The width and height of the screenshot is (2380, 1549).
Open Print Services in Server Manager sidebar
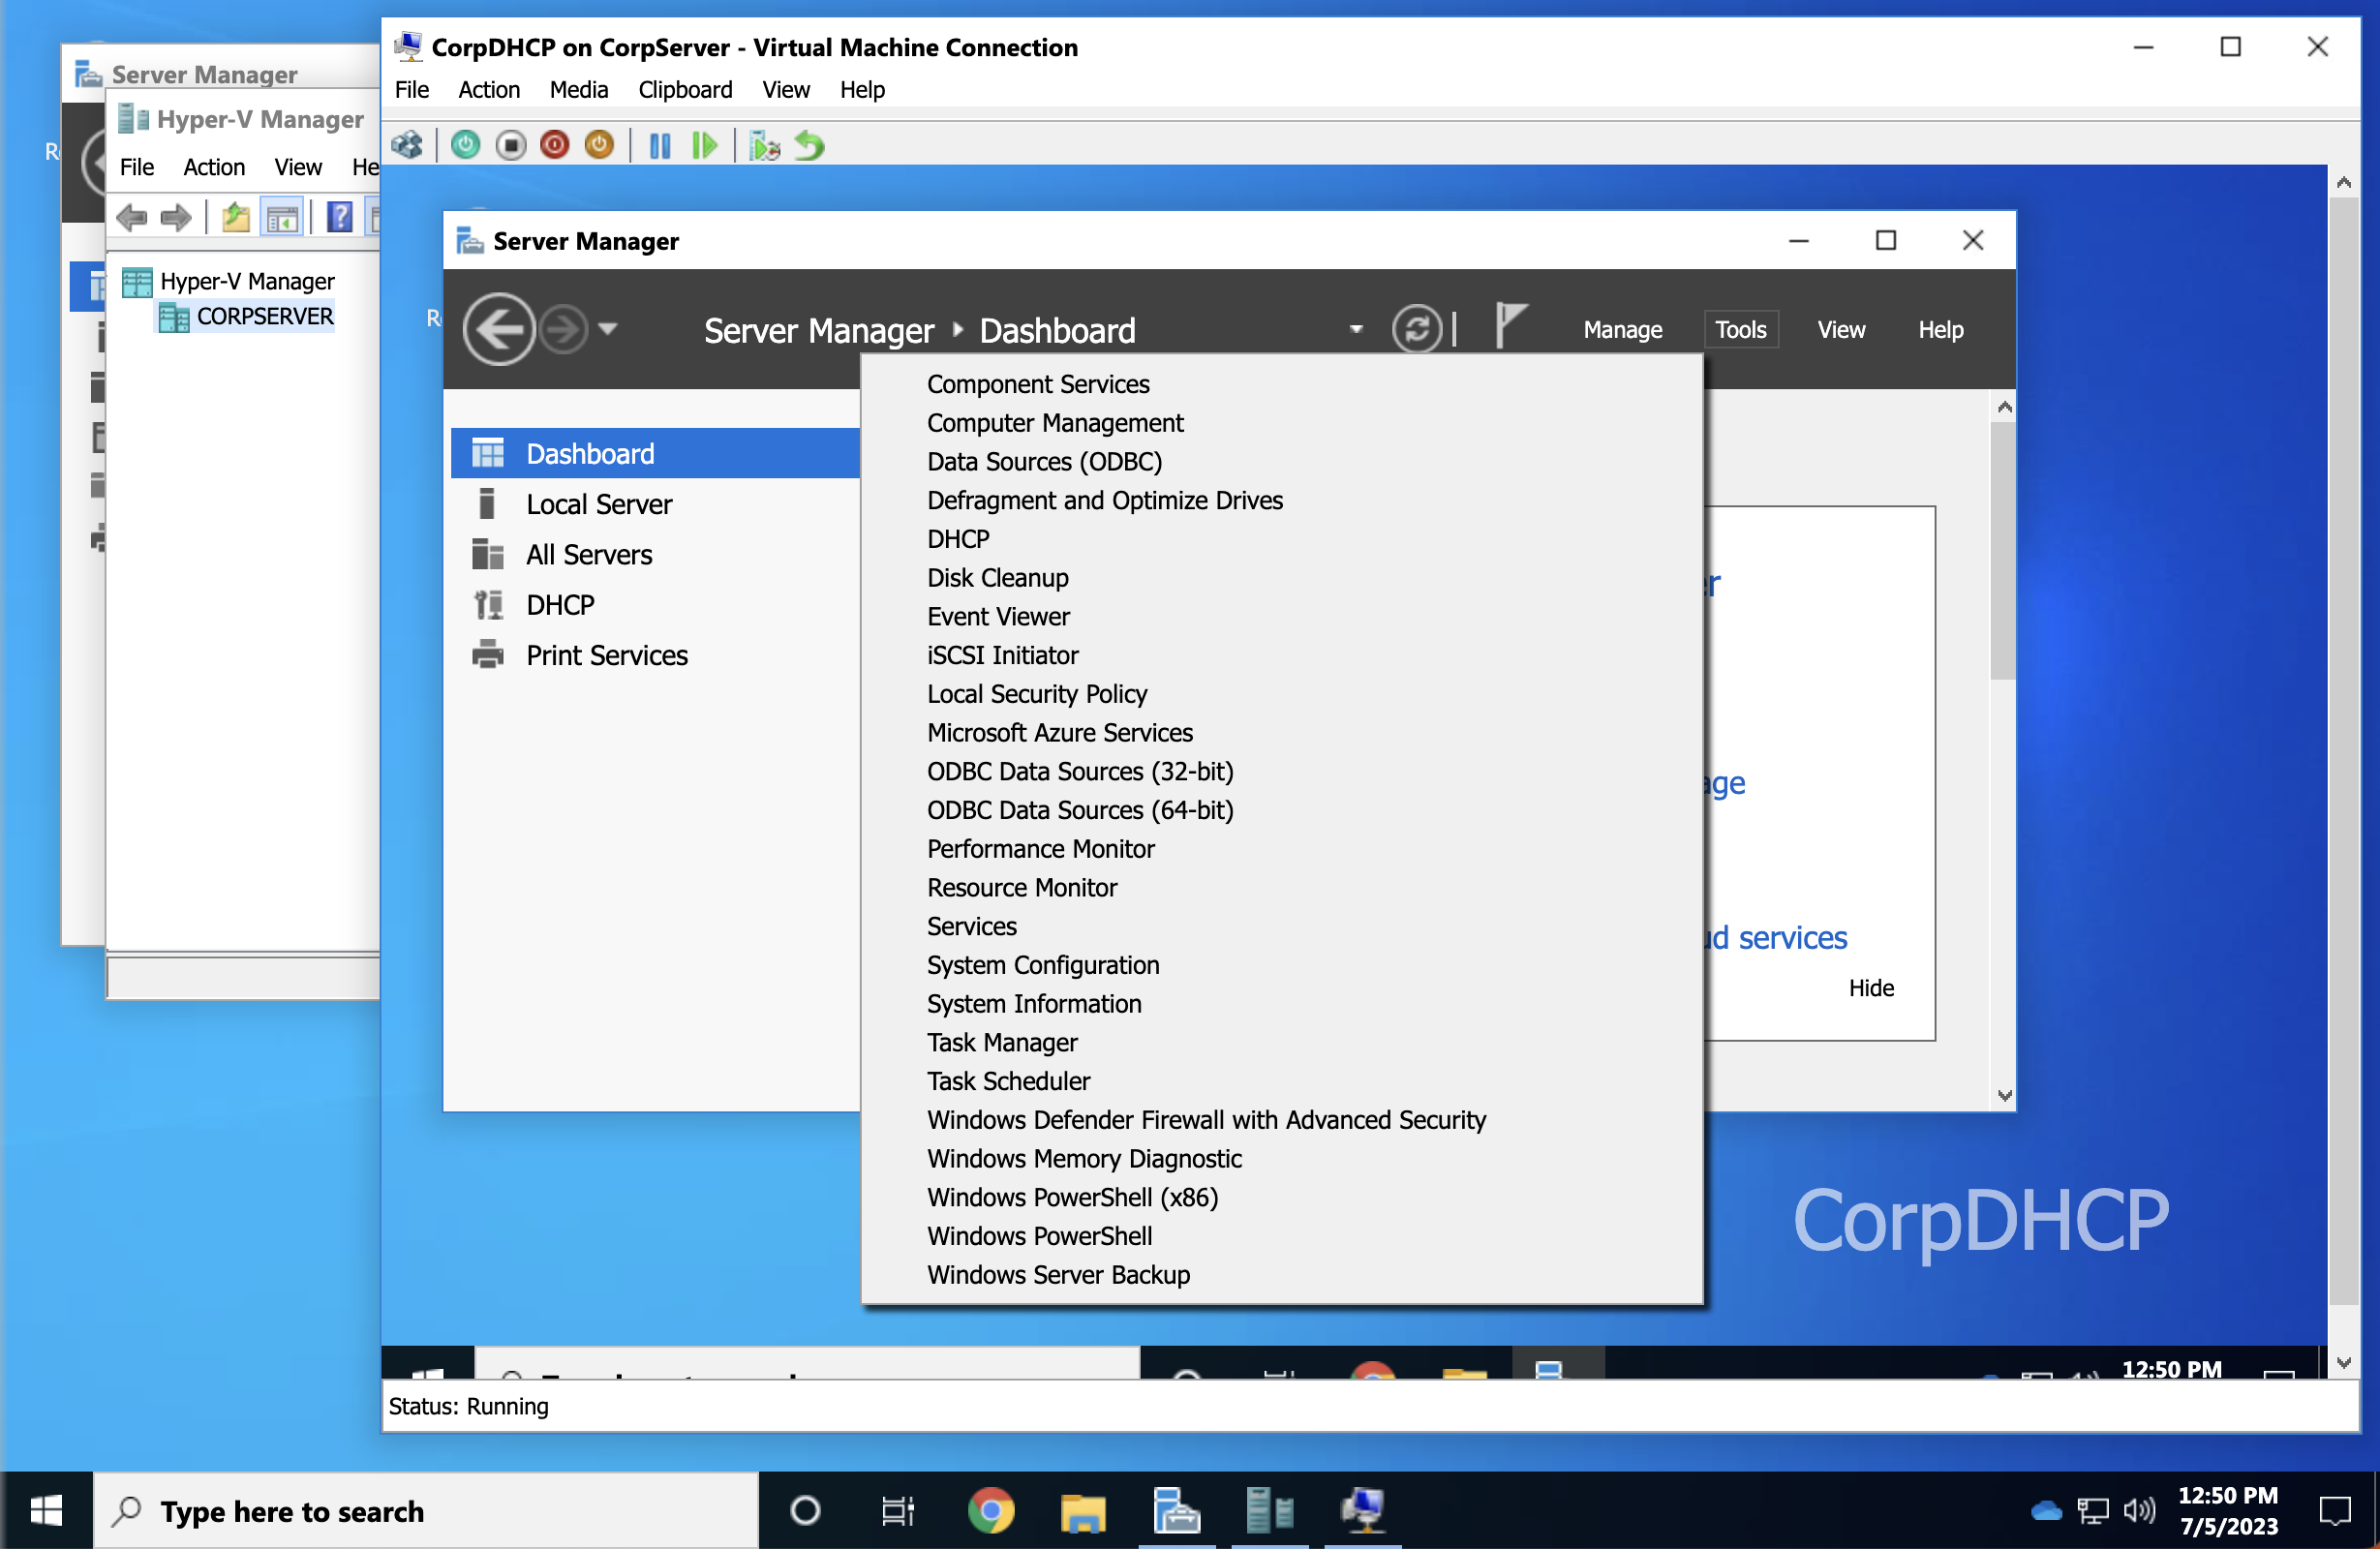[x=606, y=655]
